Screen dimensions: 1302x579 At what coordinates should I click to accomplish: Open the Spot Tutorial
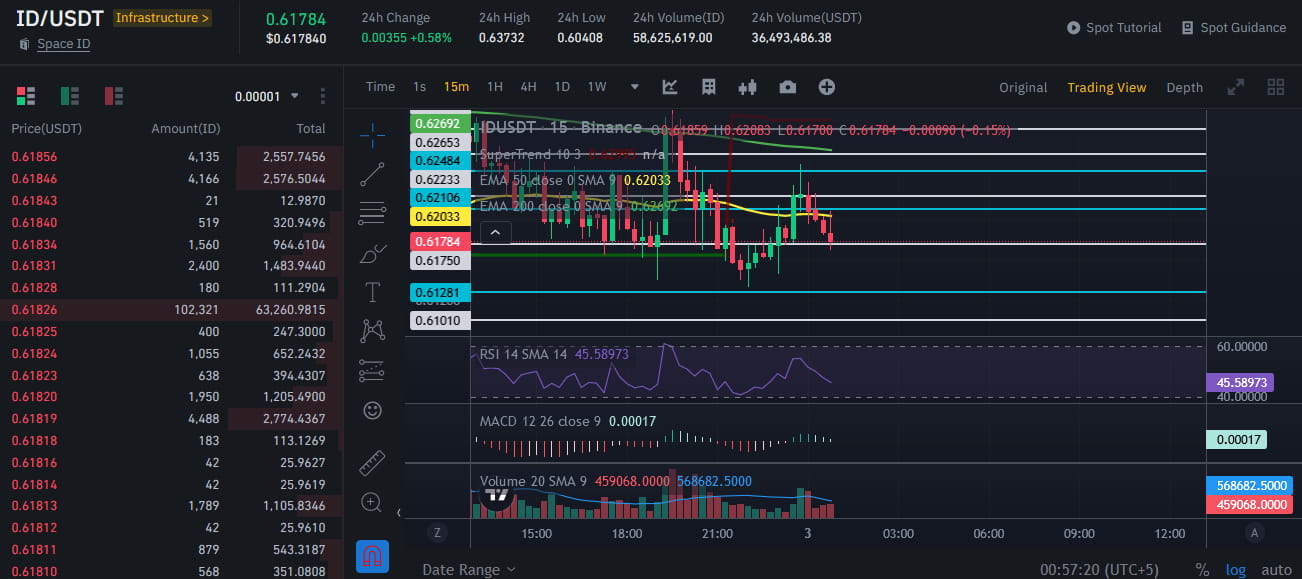tap(1113, 27)
